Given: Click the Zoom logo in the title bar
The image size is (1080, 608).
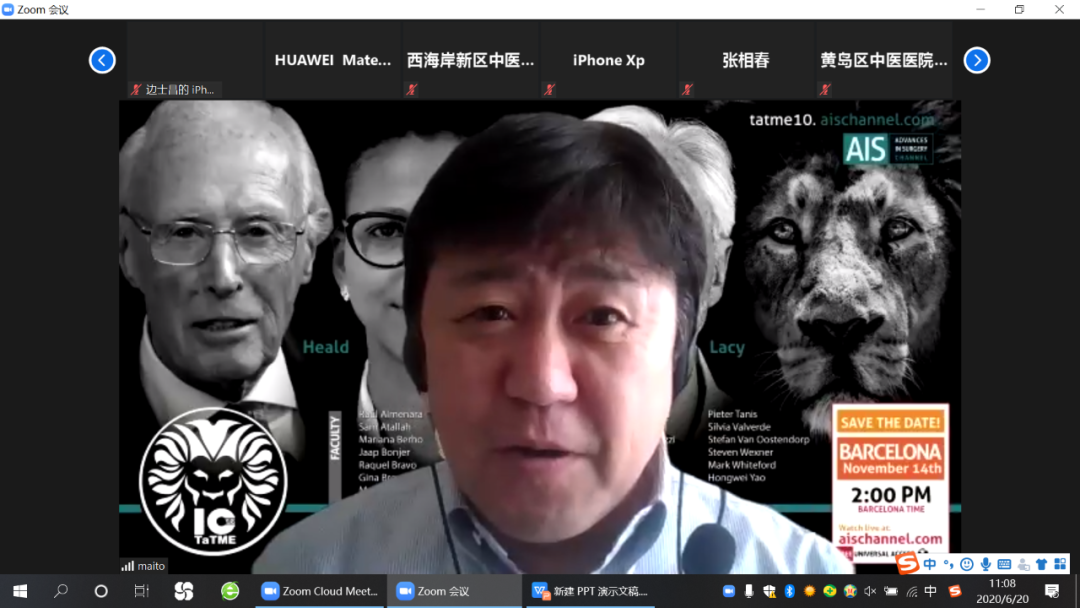Looking at the screenshot, I should [8, 10].
